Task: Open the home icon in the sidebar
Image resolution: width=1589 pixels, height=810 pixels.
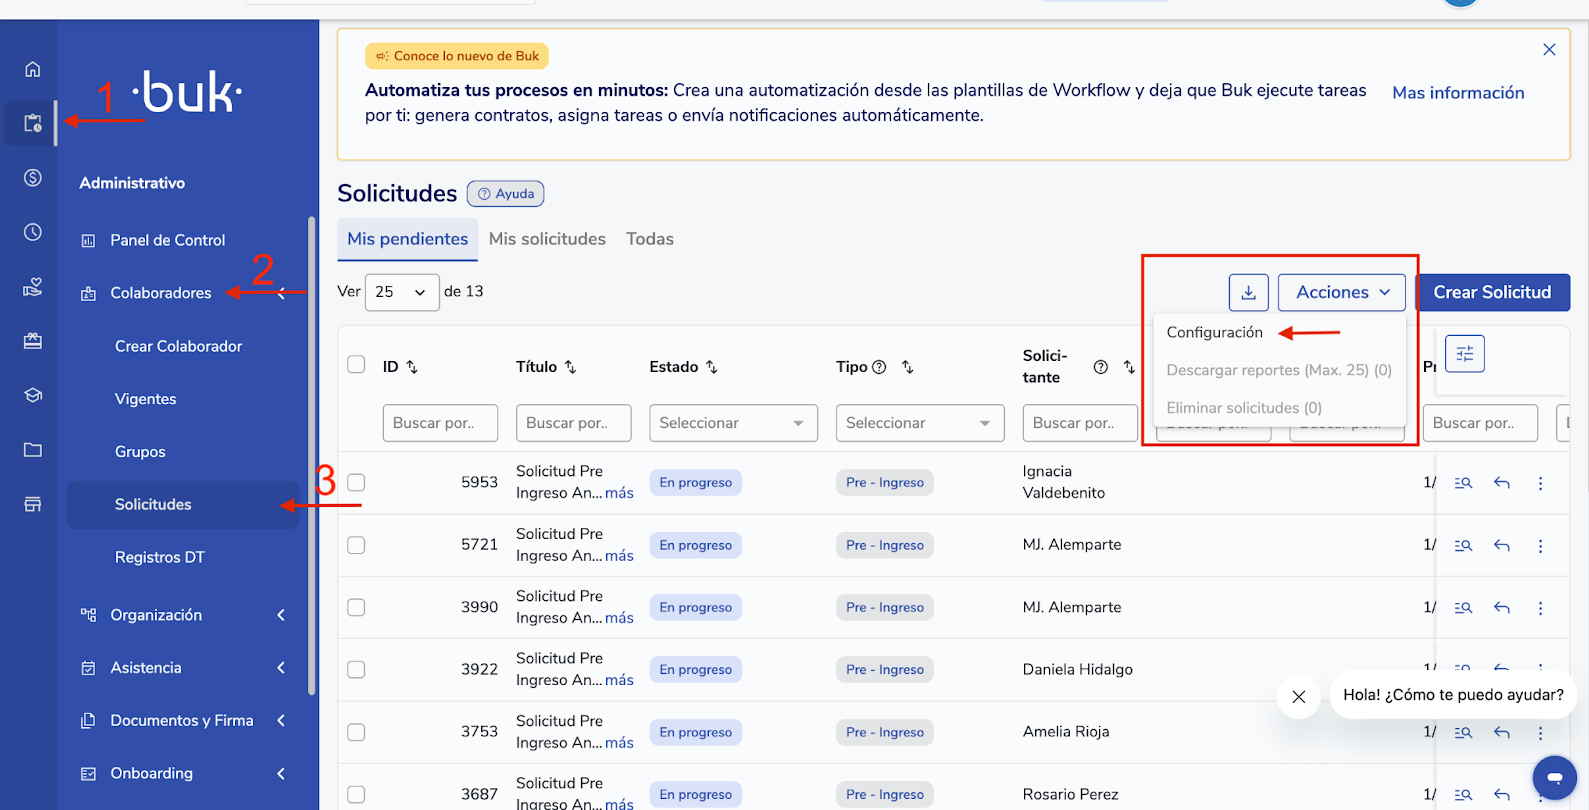Action: 33,69
